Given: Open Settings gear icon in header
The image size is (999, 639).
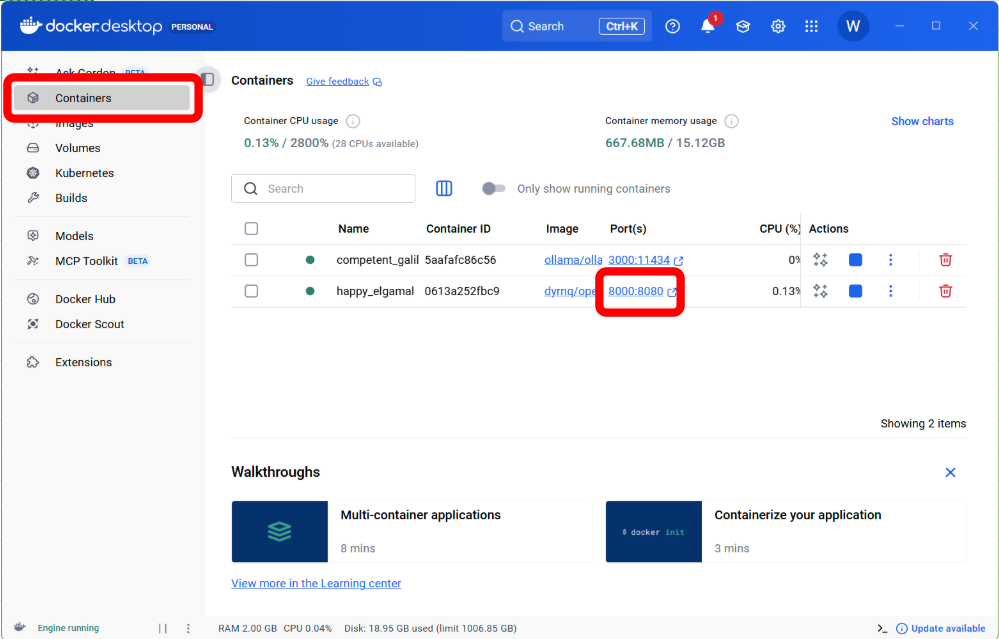Looking at the screenshot, I should pyautogui.click(x=778, y=27).
